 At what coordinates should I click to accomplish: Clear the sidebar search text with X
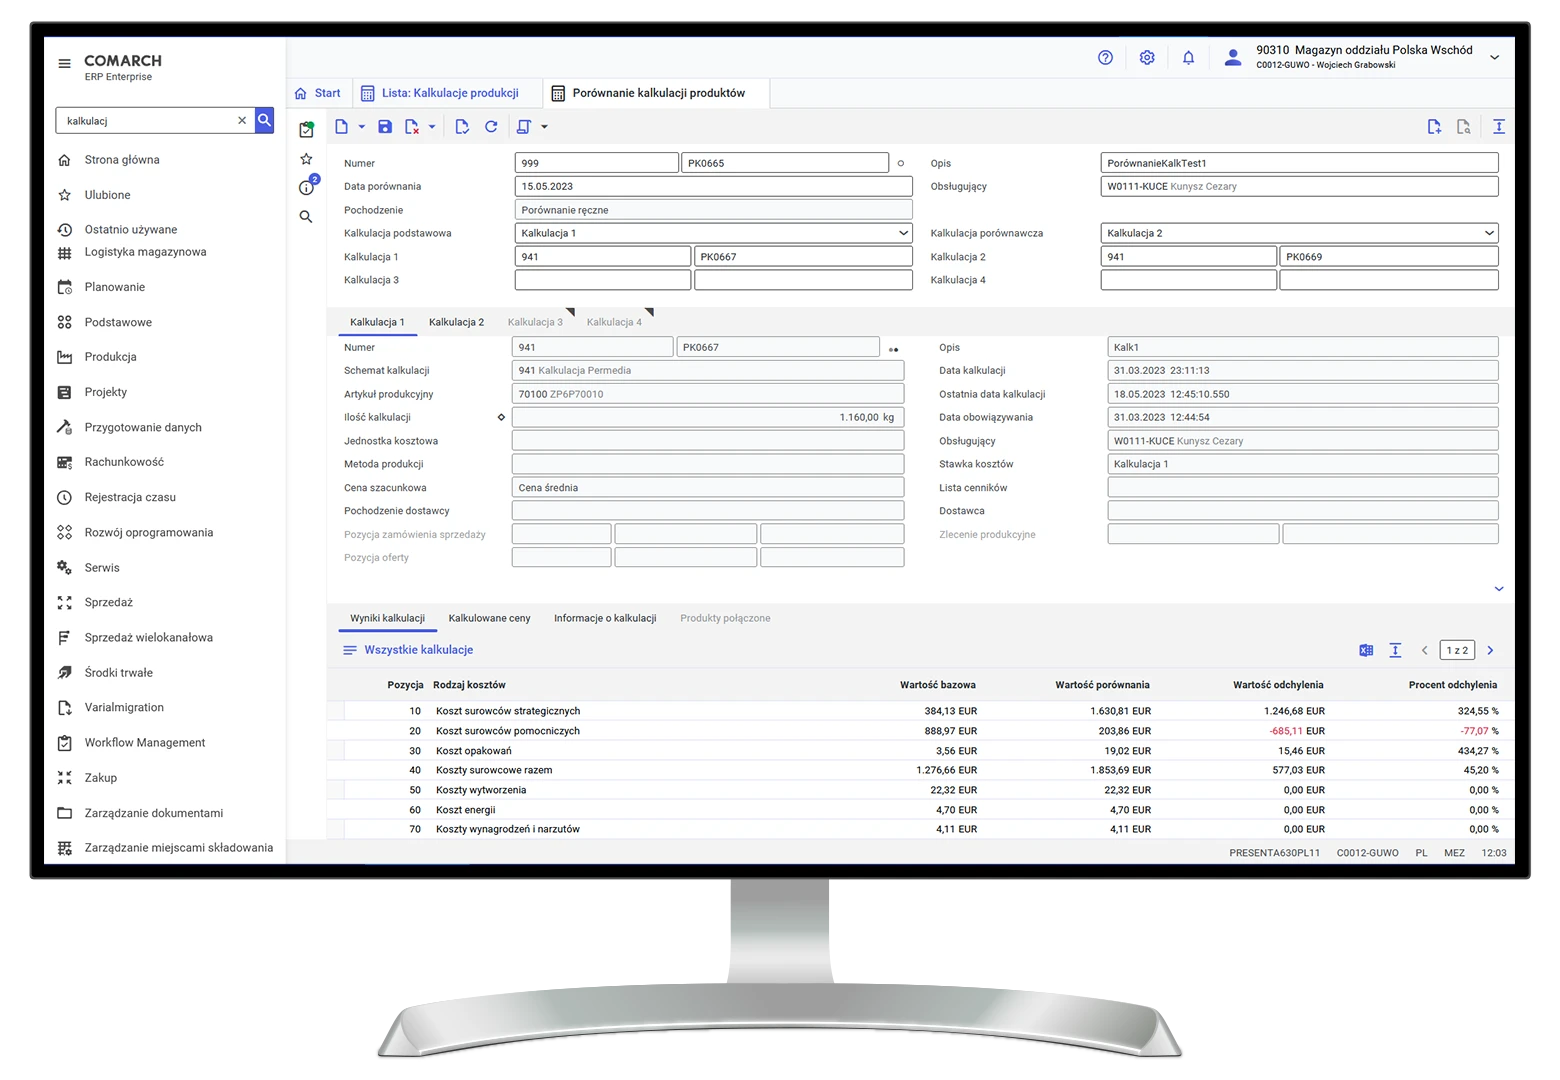[x=242, y=120]
